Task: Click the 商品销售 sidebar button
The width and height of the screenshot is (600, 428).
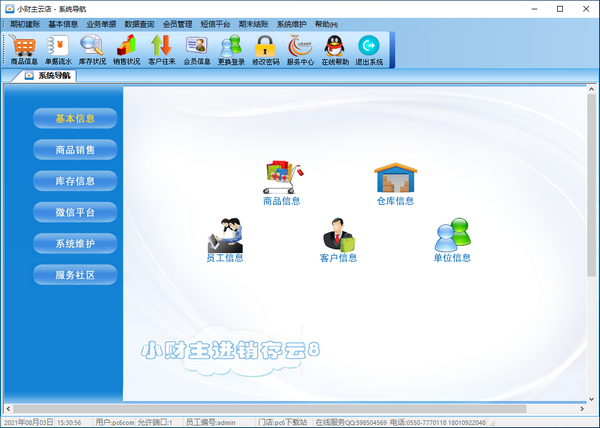Action: tap(76, 150)
